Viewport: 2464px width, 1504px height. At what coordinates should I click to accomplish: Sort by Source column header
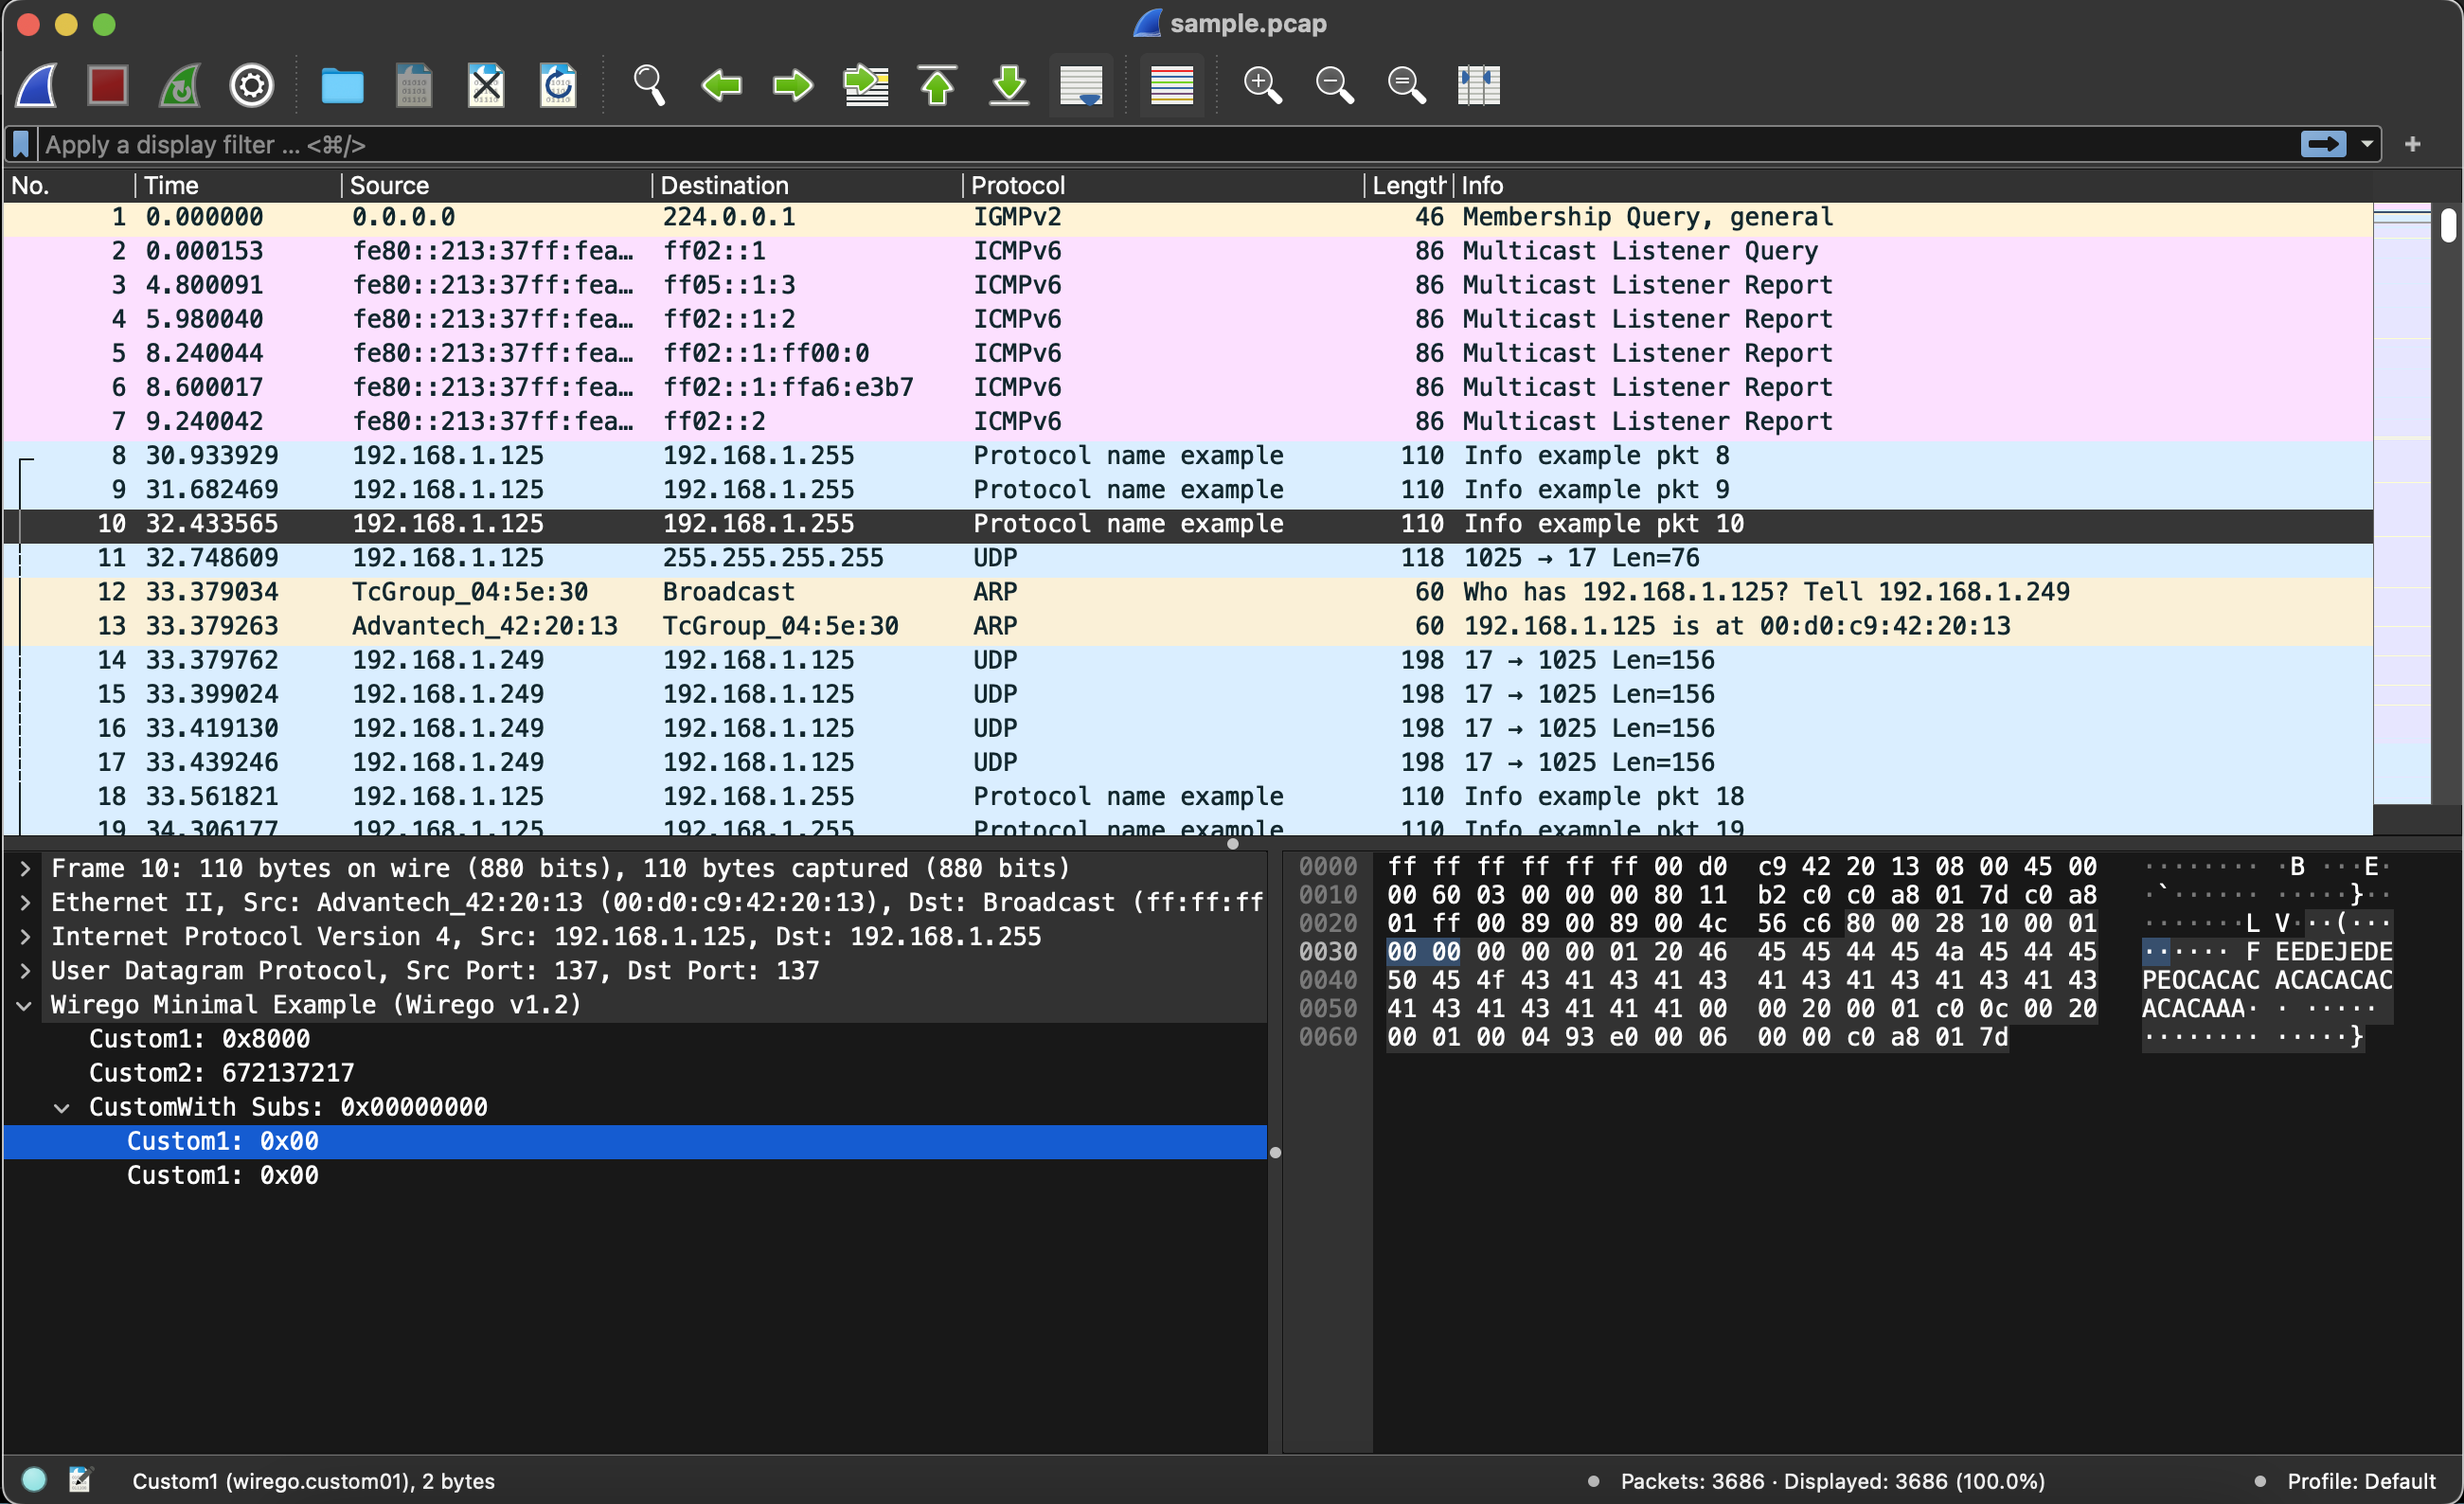[x=496, y=185]
